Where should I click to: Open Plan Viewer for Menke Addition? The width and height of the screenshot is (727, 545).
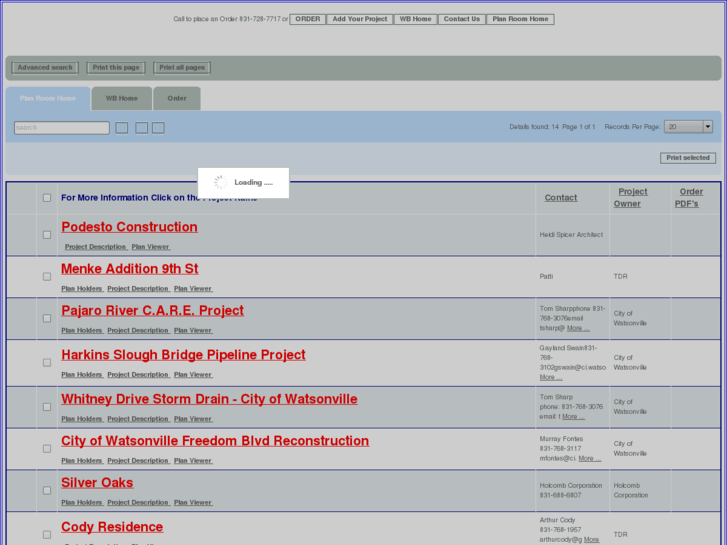[x=193, y=289]
